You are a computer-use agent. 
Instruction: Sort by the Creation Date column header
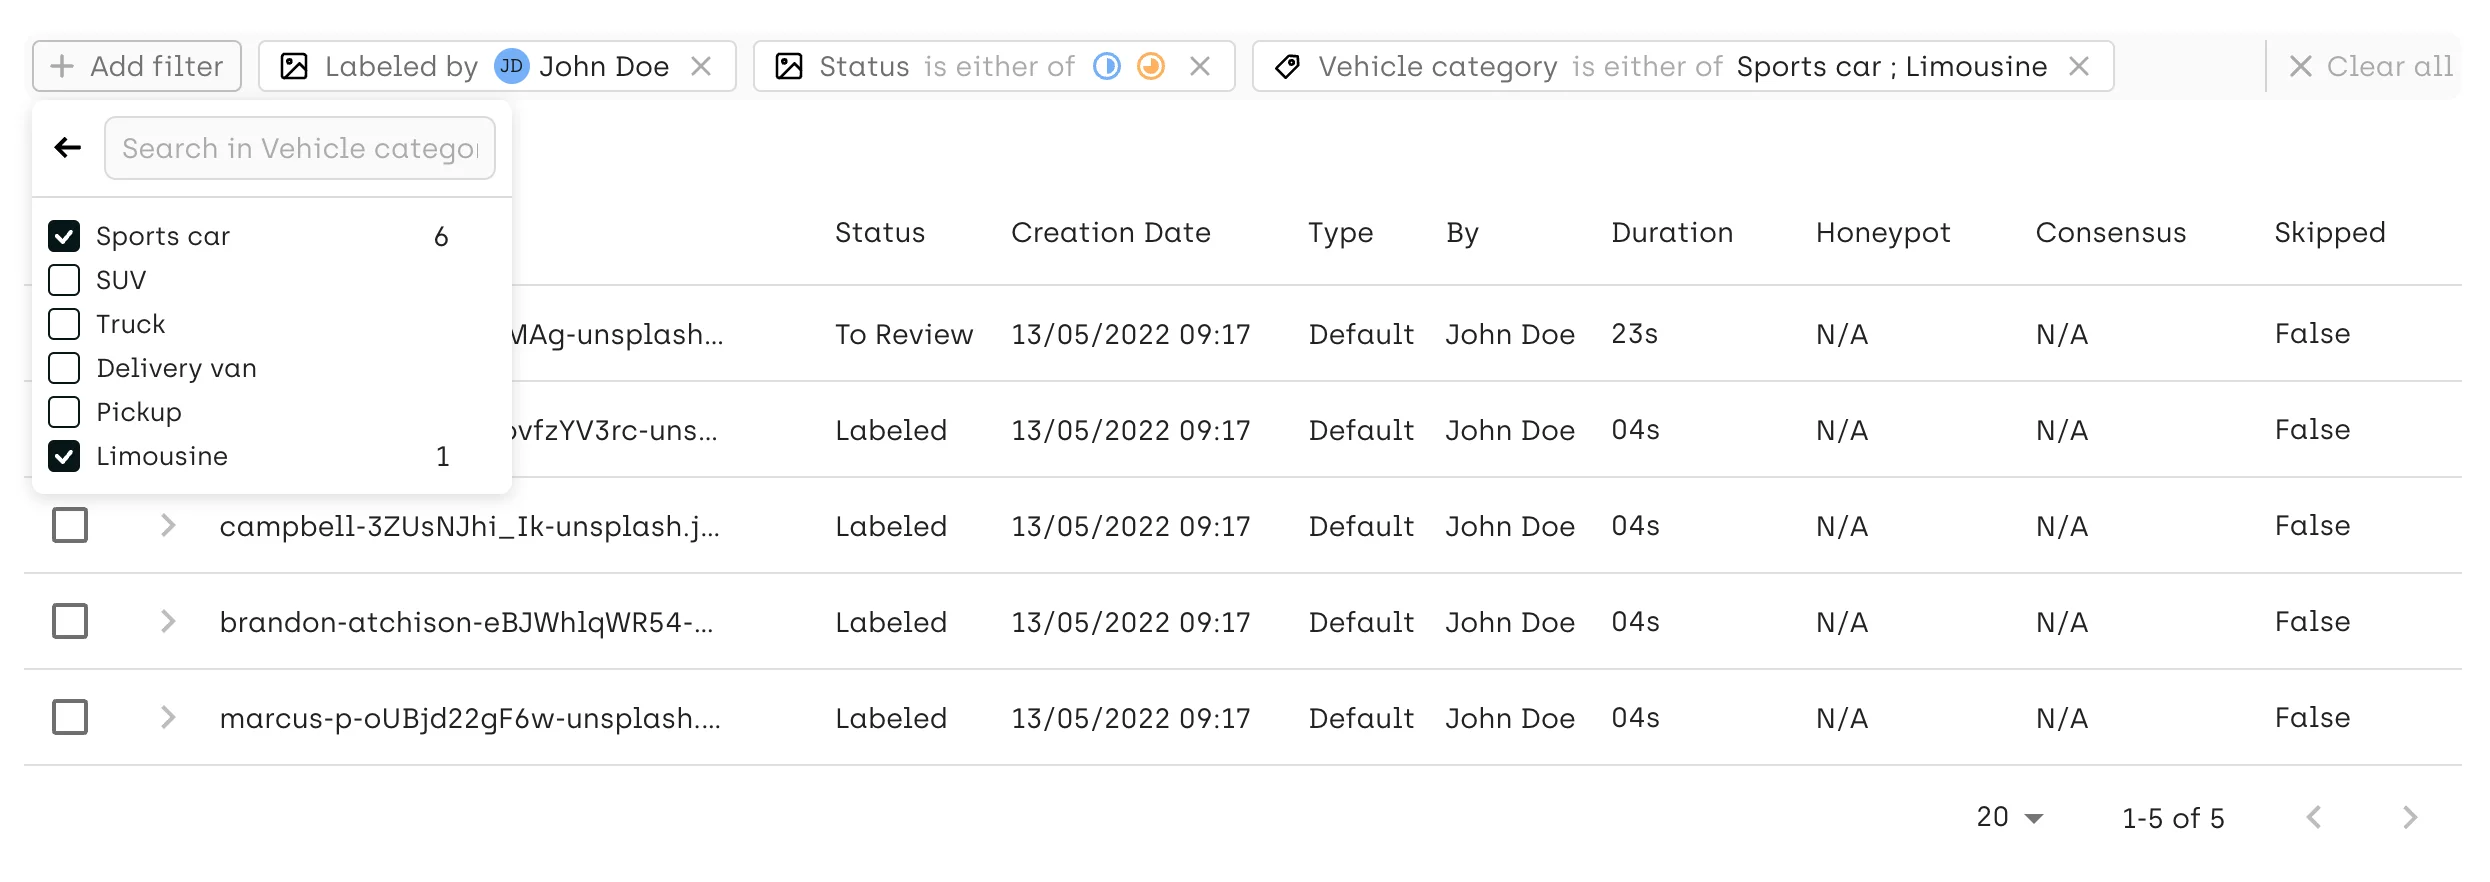click(x=1111, y=232)
